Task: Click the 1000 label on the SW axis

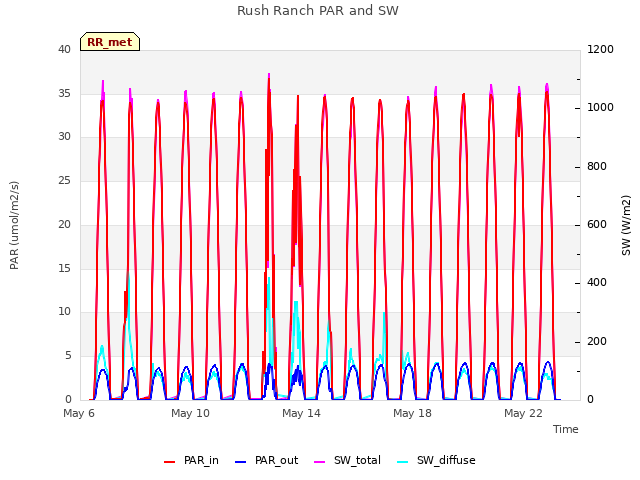Action: (600, 108)
